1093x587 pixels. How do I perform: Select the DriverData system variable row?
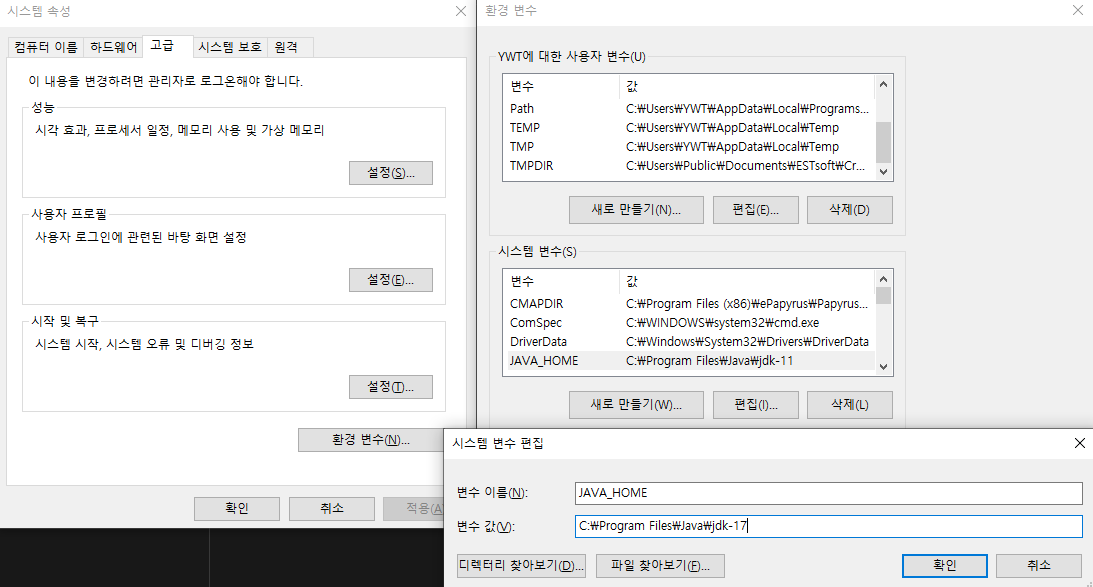point(688,342)
